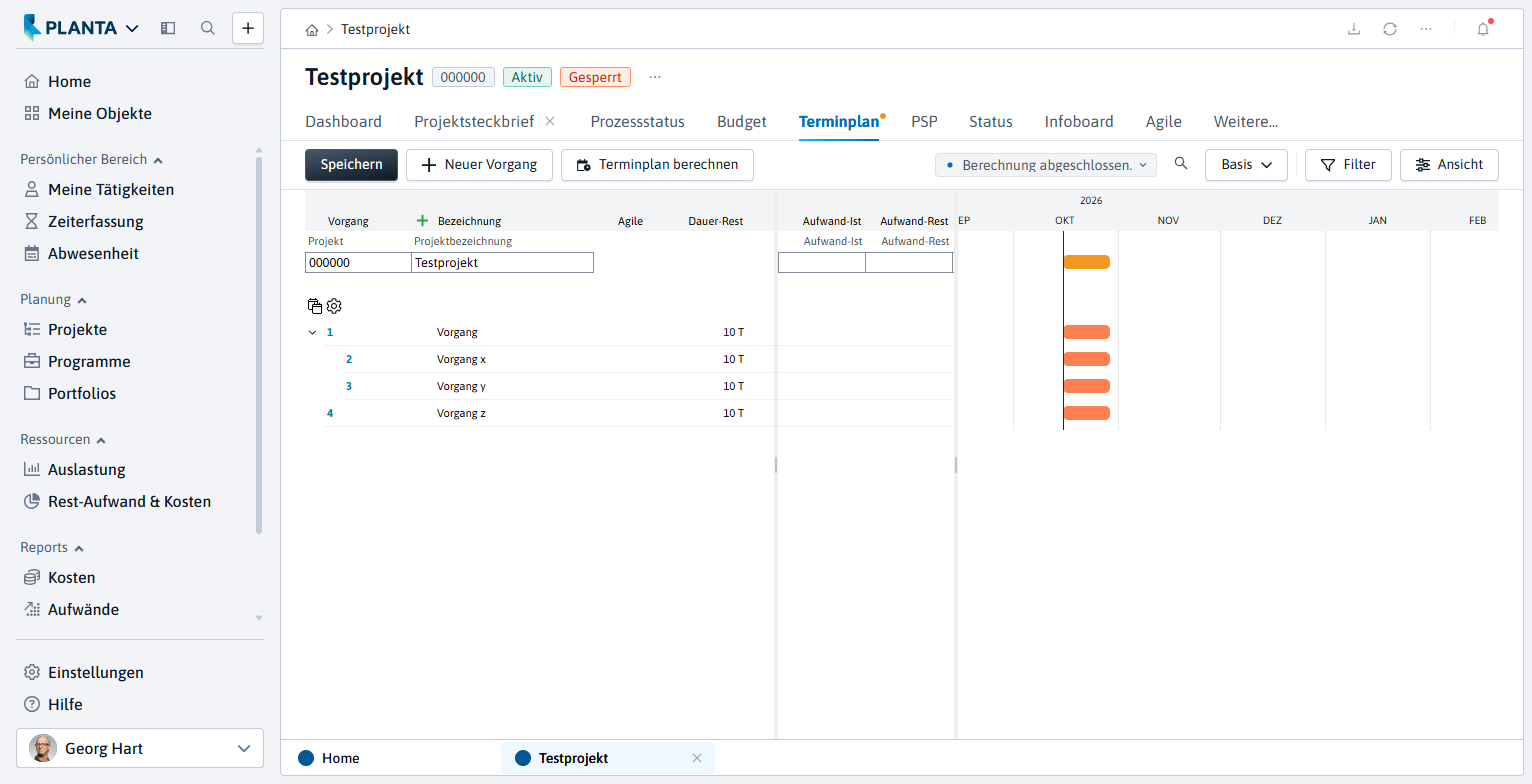Collapse task 1 Vorgang tree row
Viewport: 1532px width, 784px height.
pyautogui.click(x=312, y=332)
